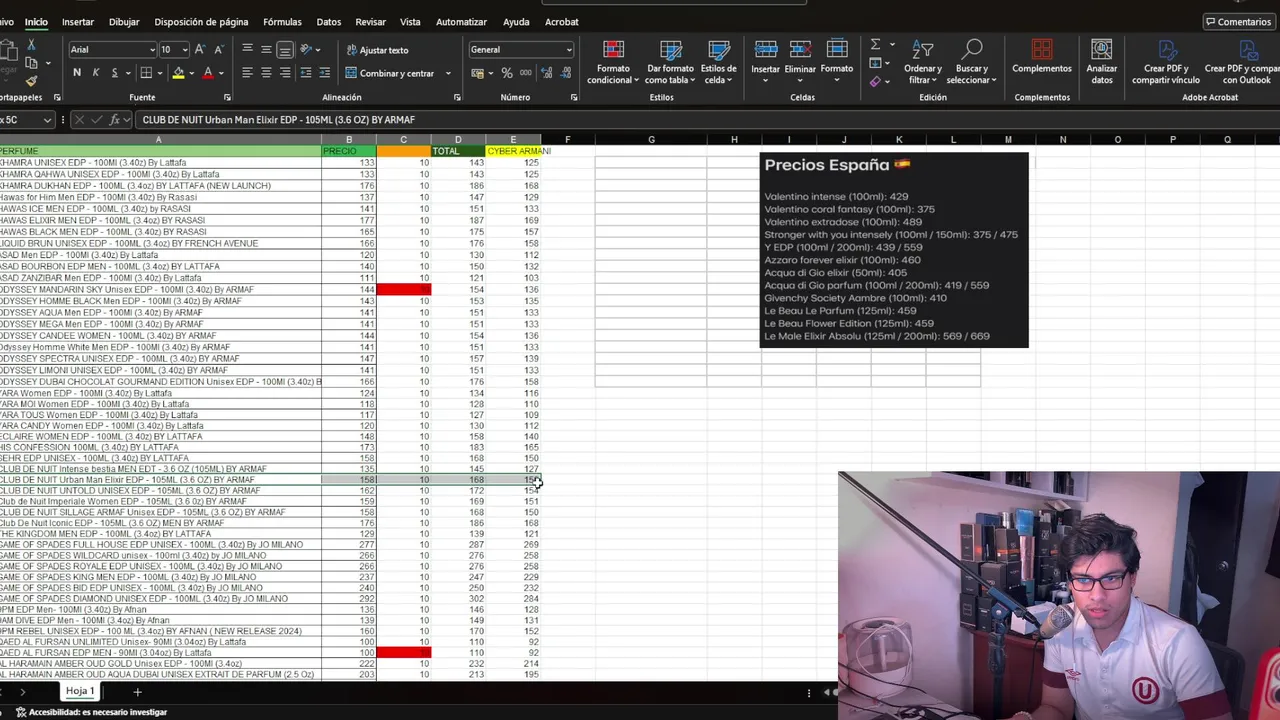This screenshot has width=1280, height=720.
Task: Click the Fill down (Rellenar) icon
Action: [875, 63]
